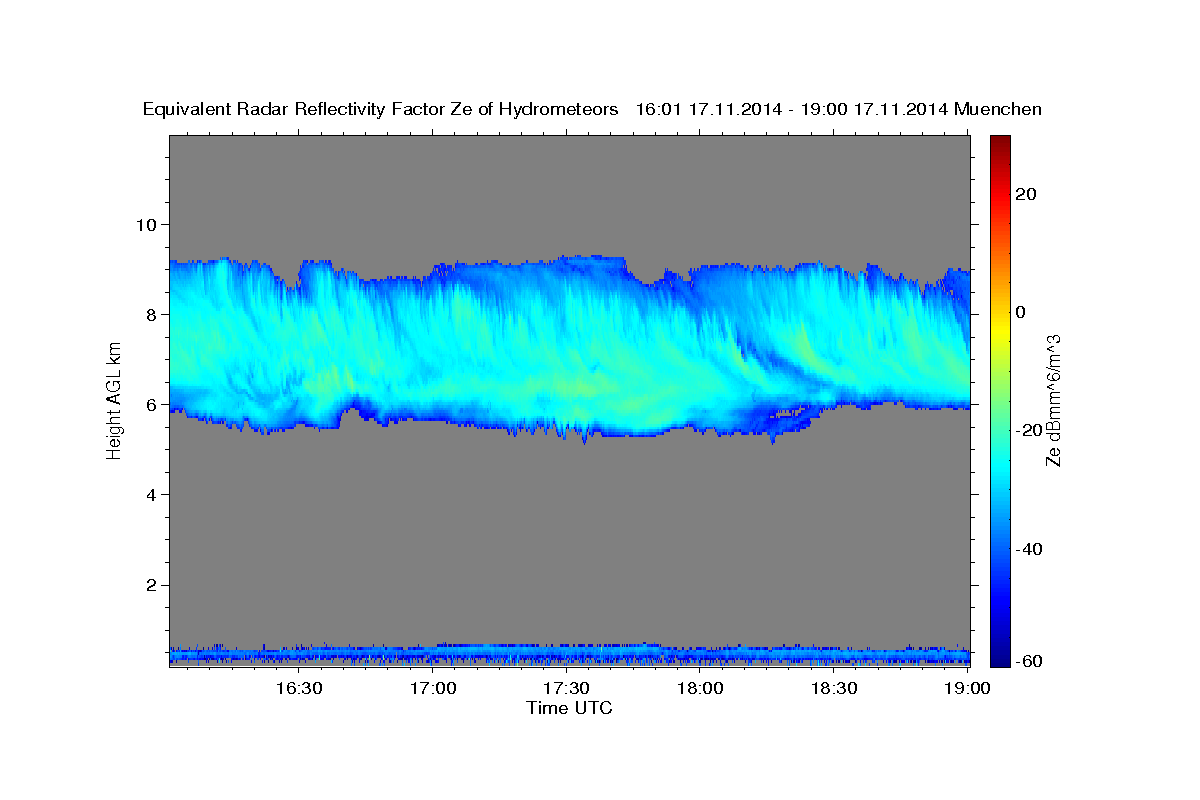Viewport: 1200px width, 800px height.
Task: Click the x-axis label 'Time UTC'
Action: [x=569, y=708]
